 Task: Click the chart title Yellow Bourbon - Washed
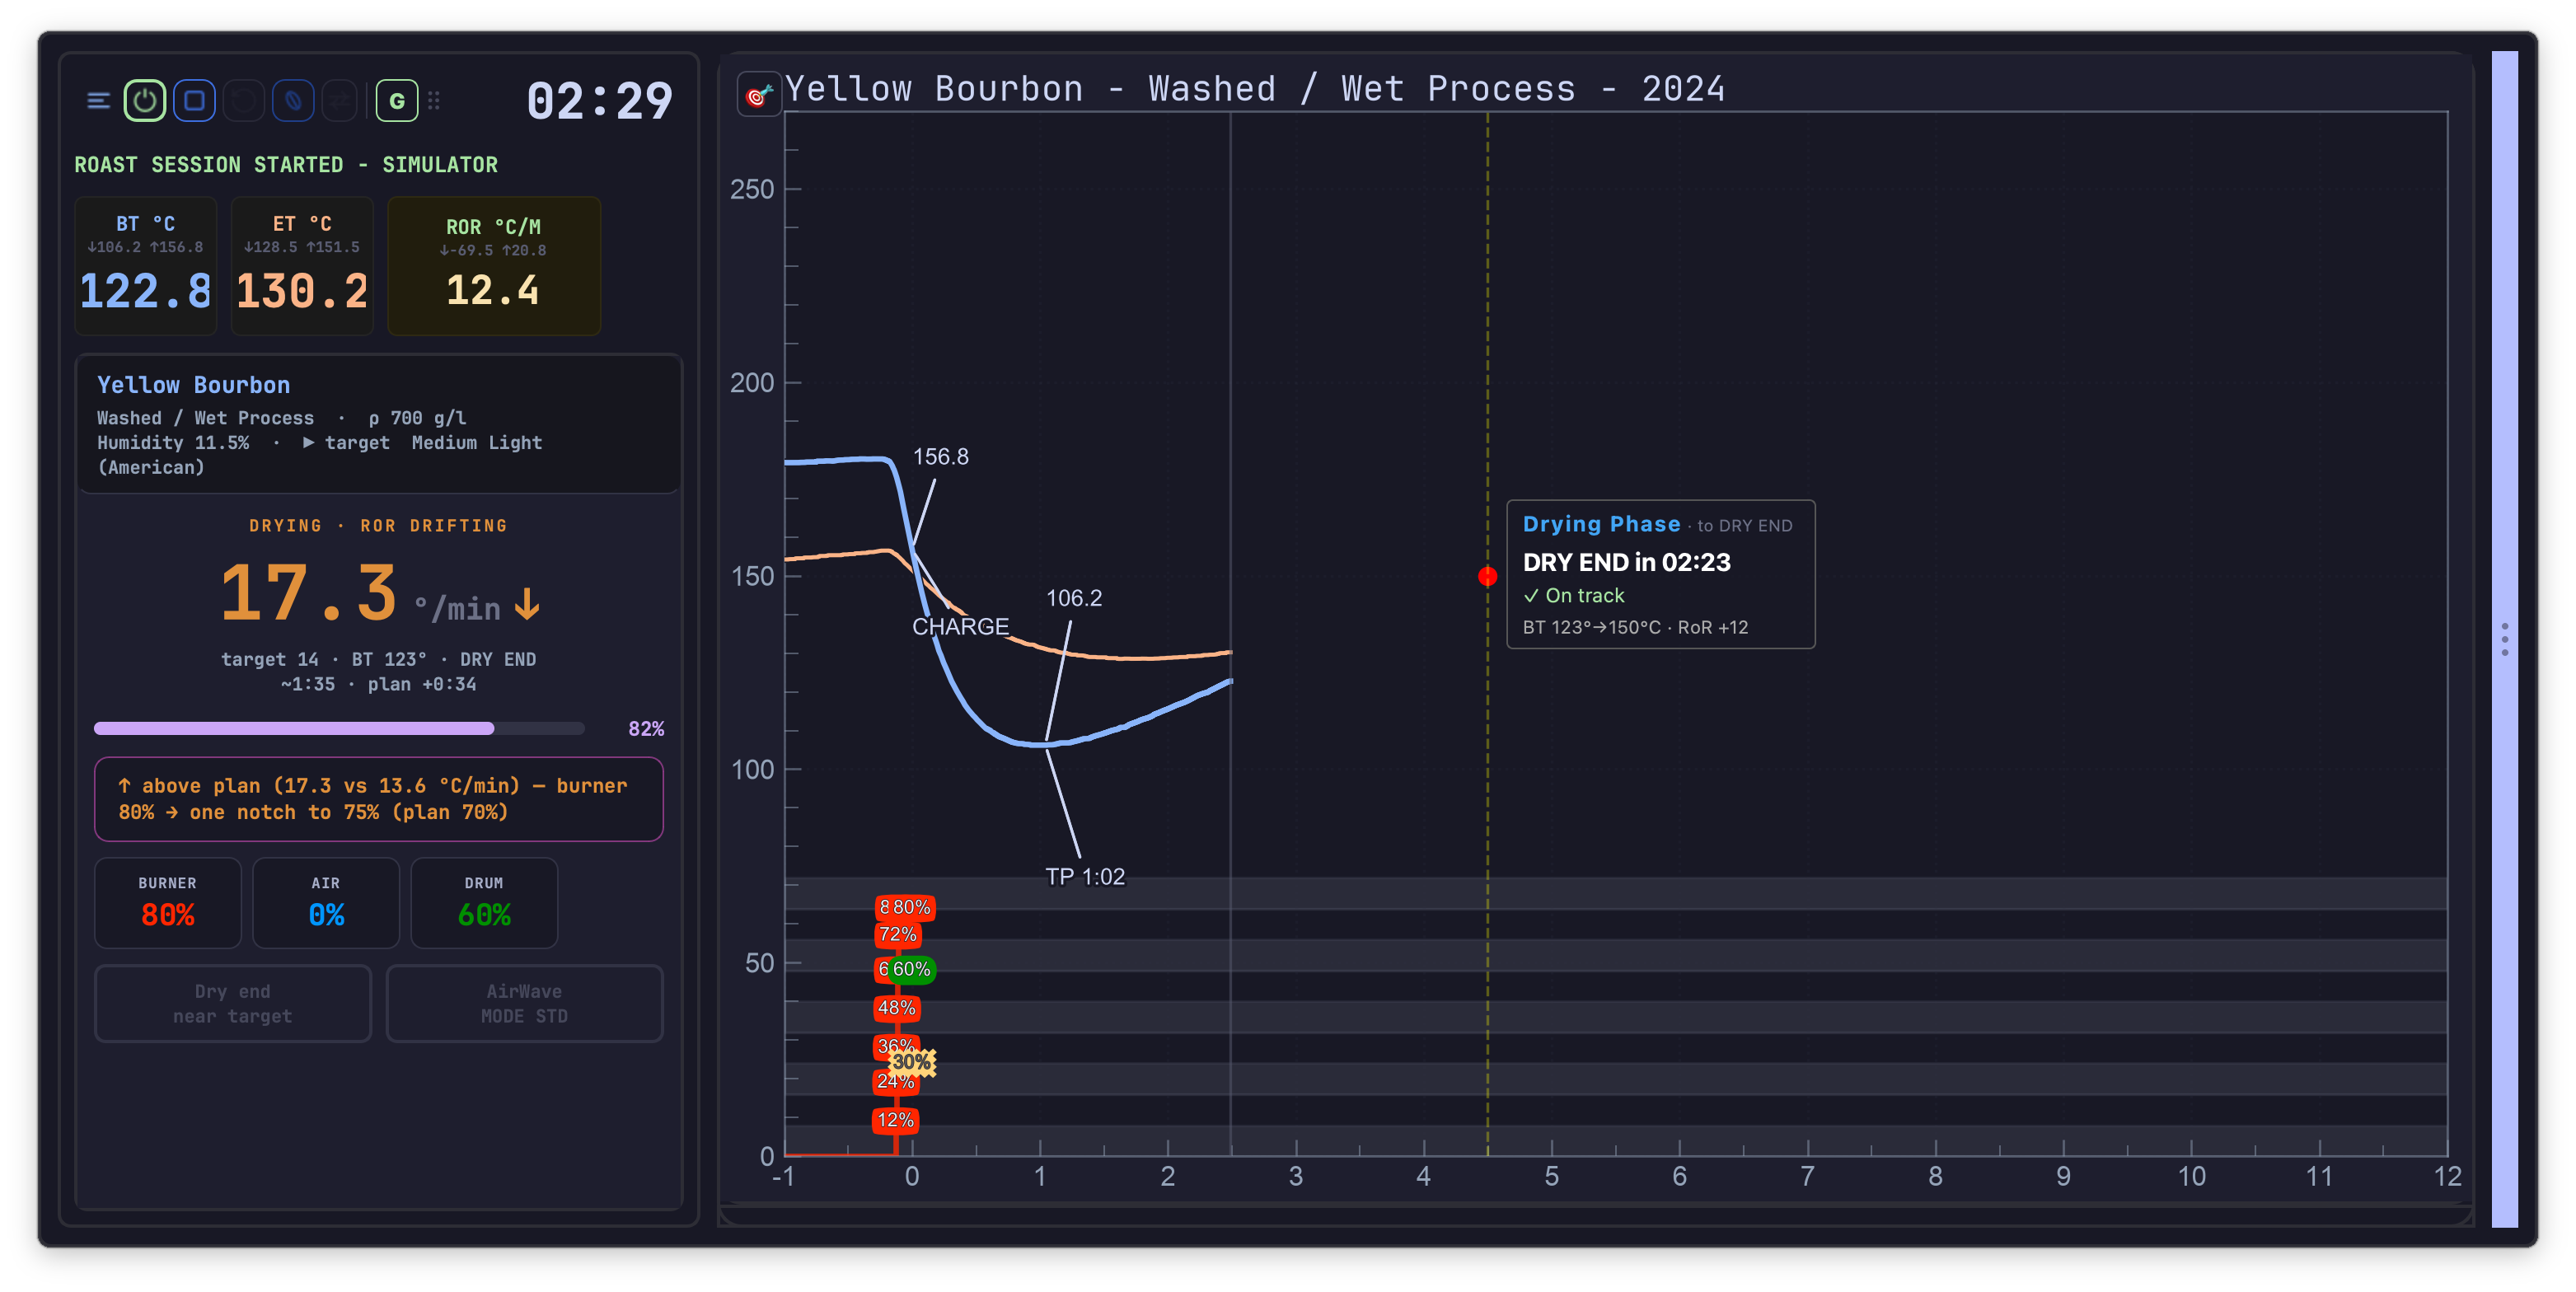click(1255, 89)
